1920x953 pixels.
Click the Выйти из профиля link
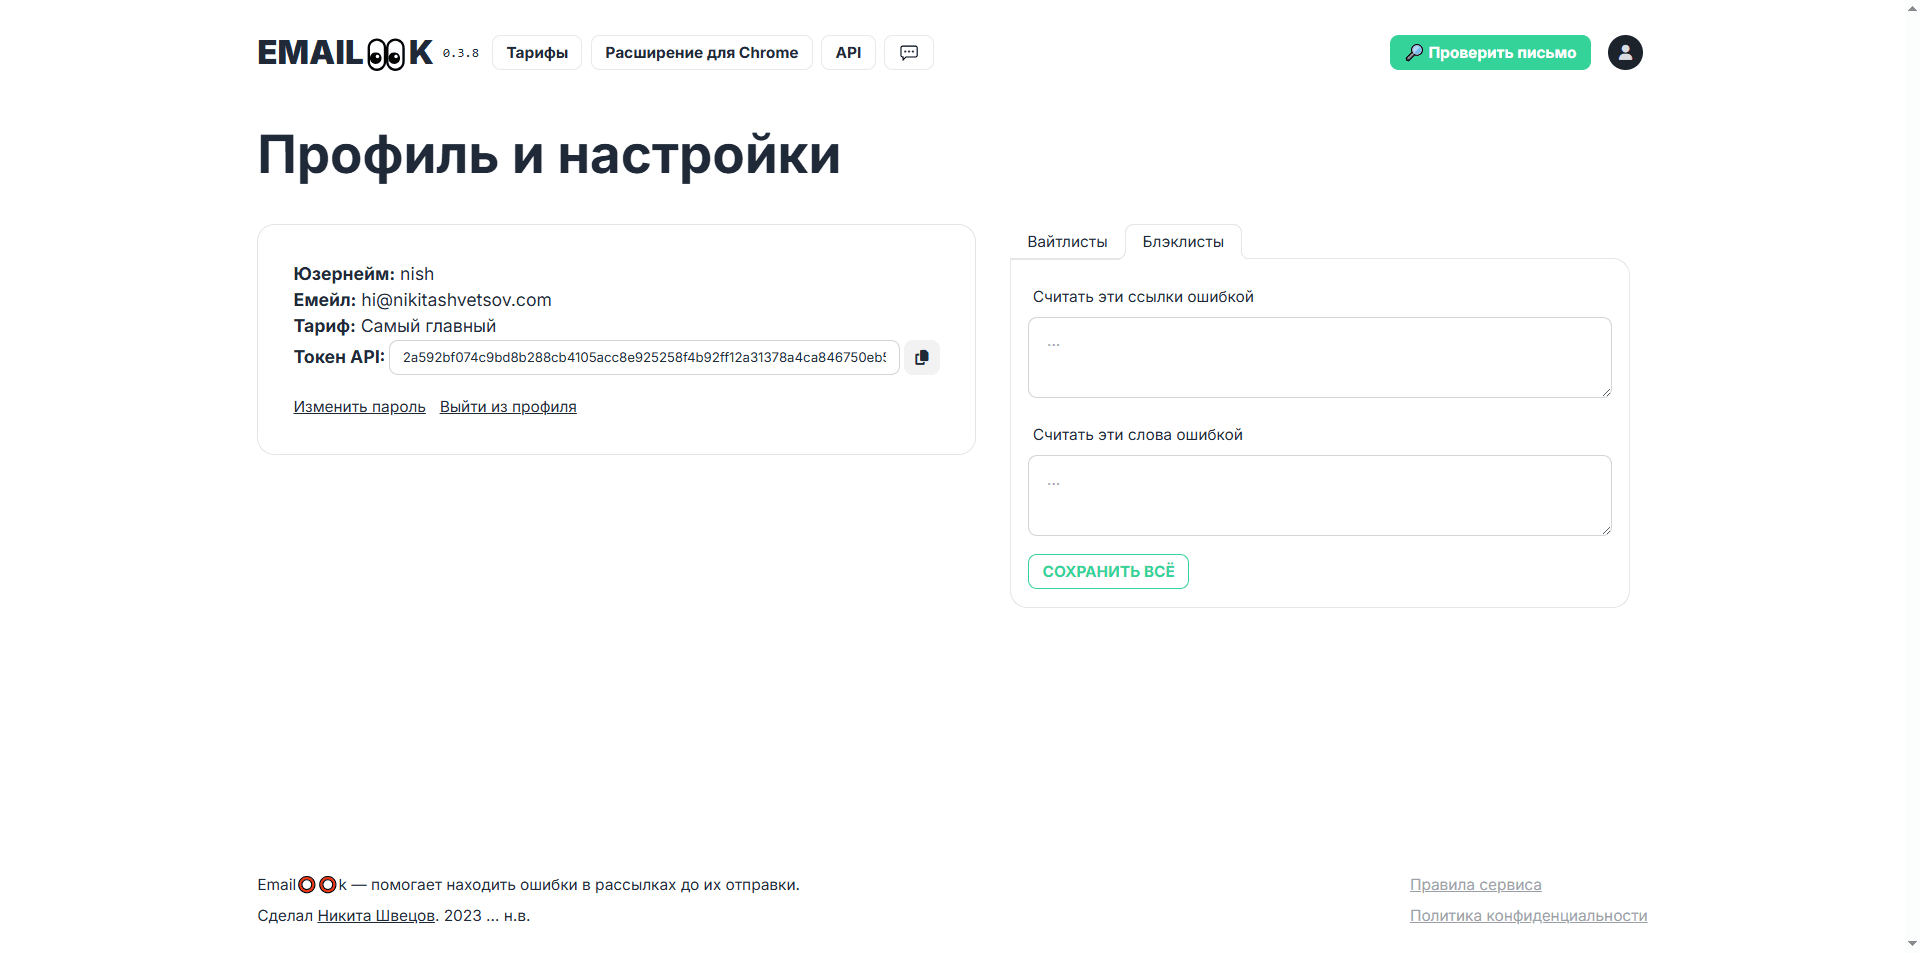coord(508,407)
